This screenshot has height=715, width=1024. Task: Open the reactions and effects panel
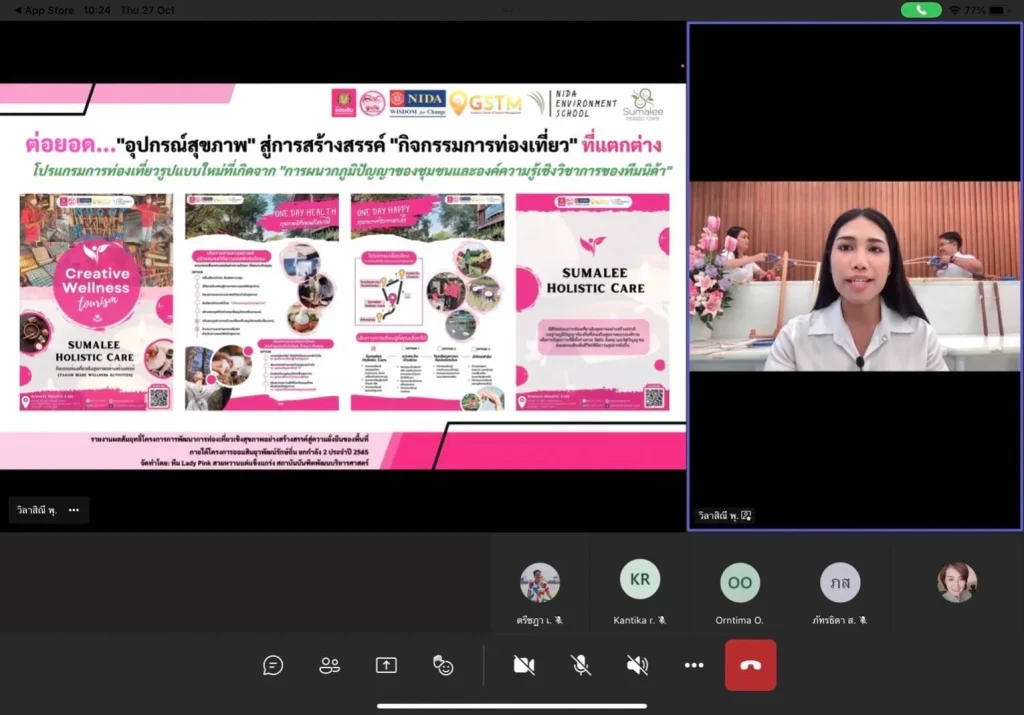click(x=443, y=665)
